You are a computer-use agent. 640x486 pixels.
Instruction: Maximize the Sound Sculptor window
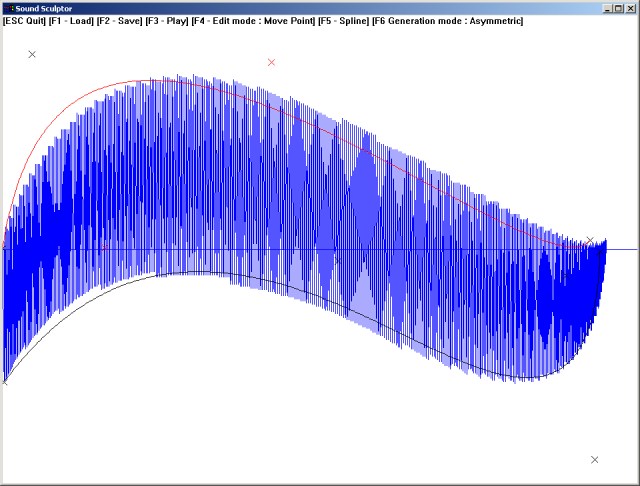618,8
